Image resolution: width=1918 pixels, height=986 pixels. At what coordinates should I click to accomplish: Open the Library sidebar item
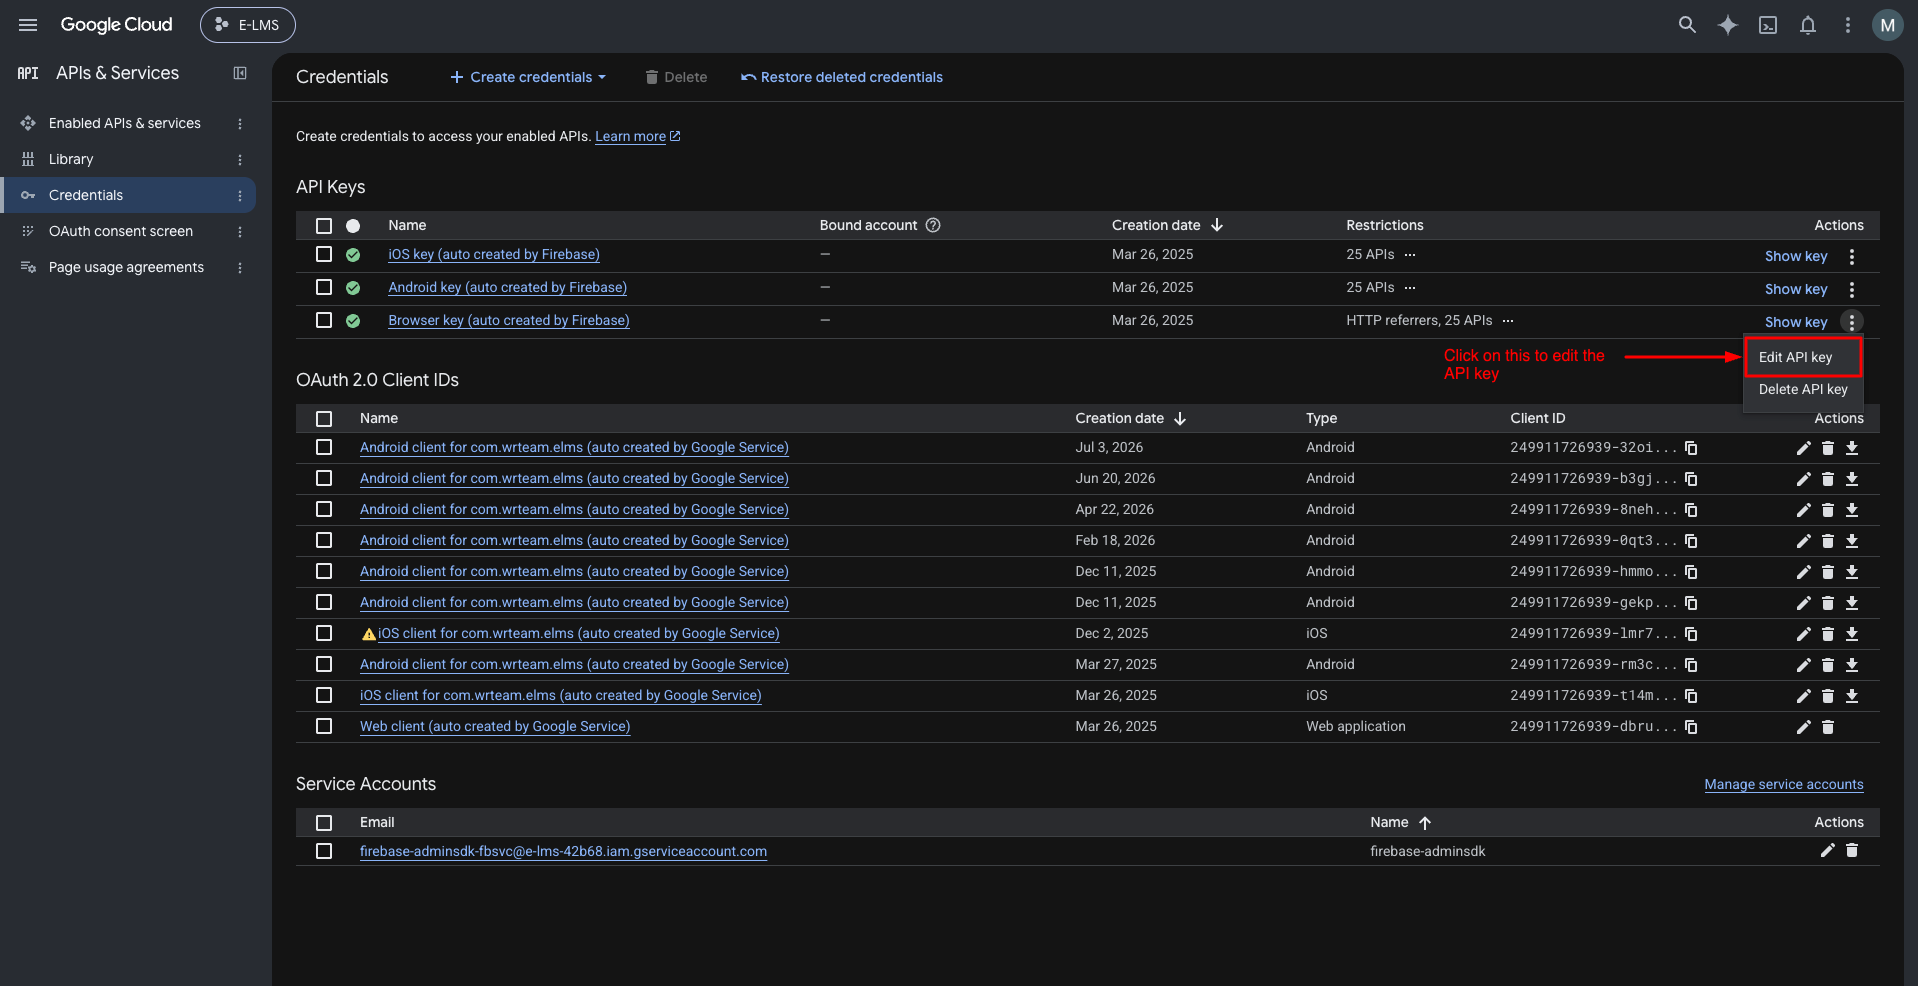tap(71, 159)
